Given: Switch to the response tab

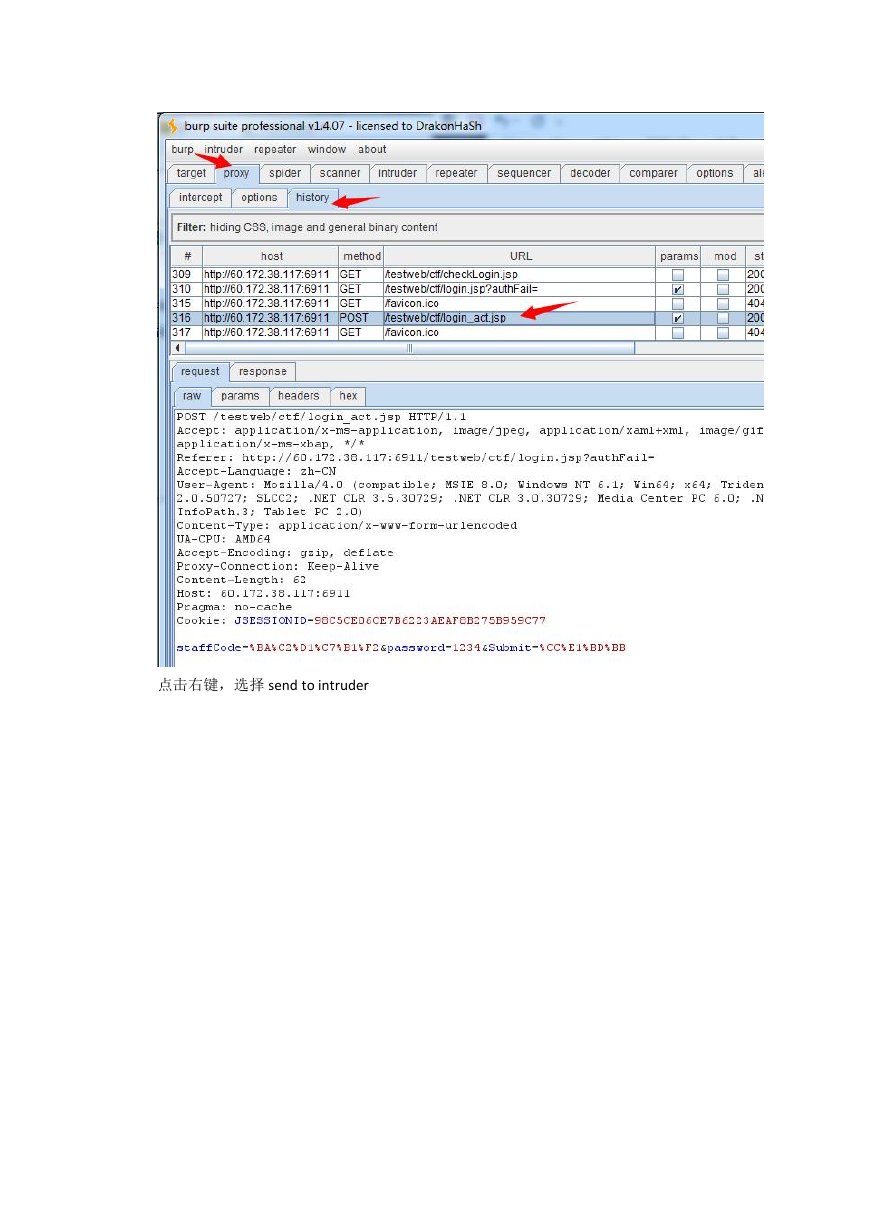Looking at the screenshot, I should [x=263, y=371].
